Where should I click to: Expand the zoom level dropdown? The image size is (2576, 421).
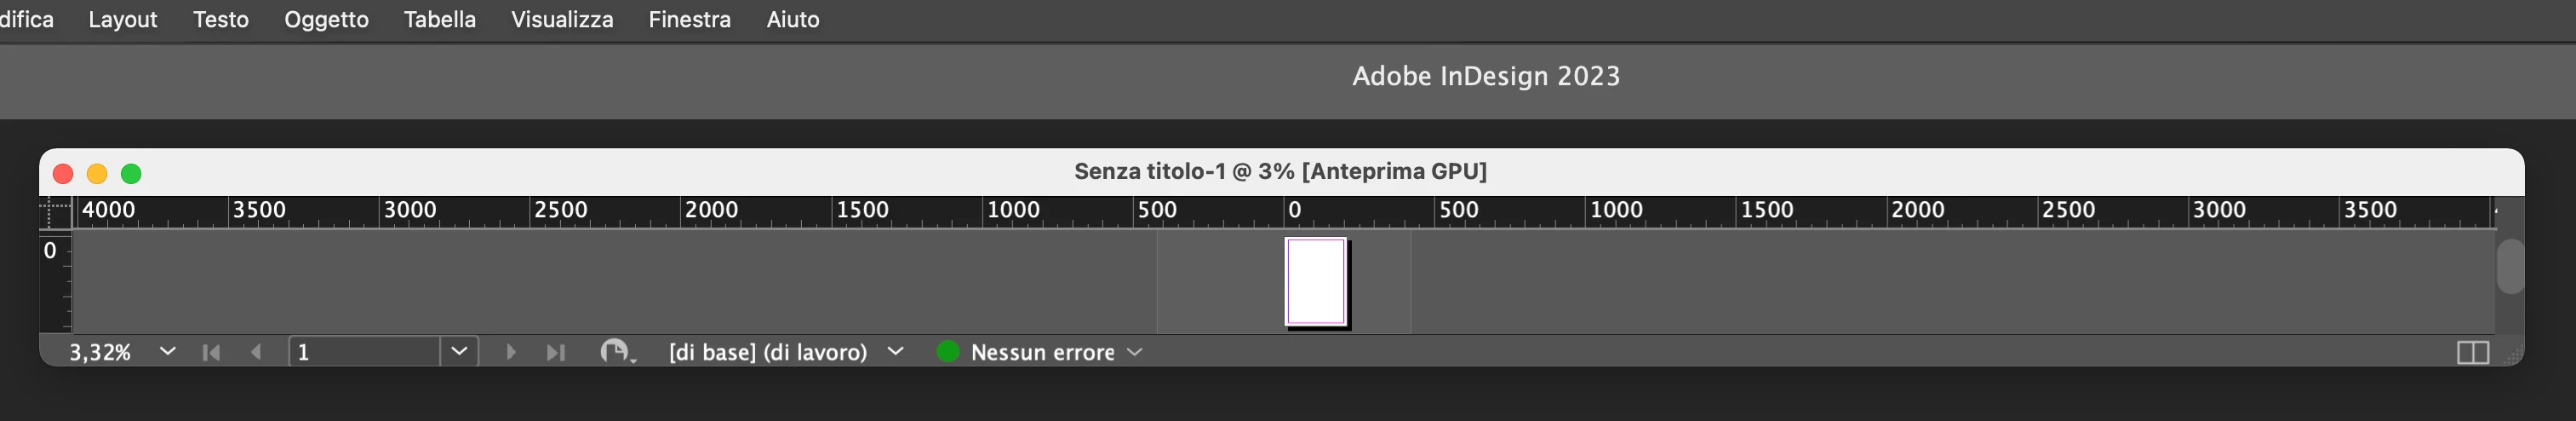click(x=168, y=351)
